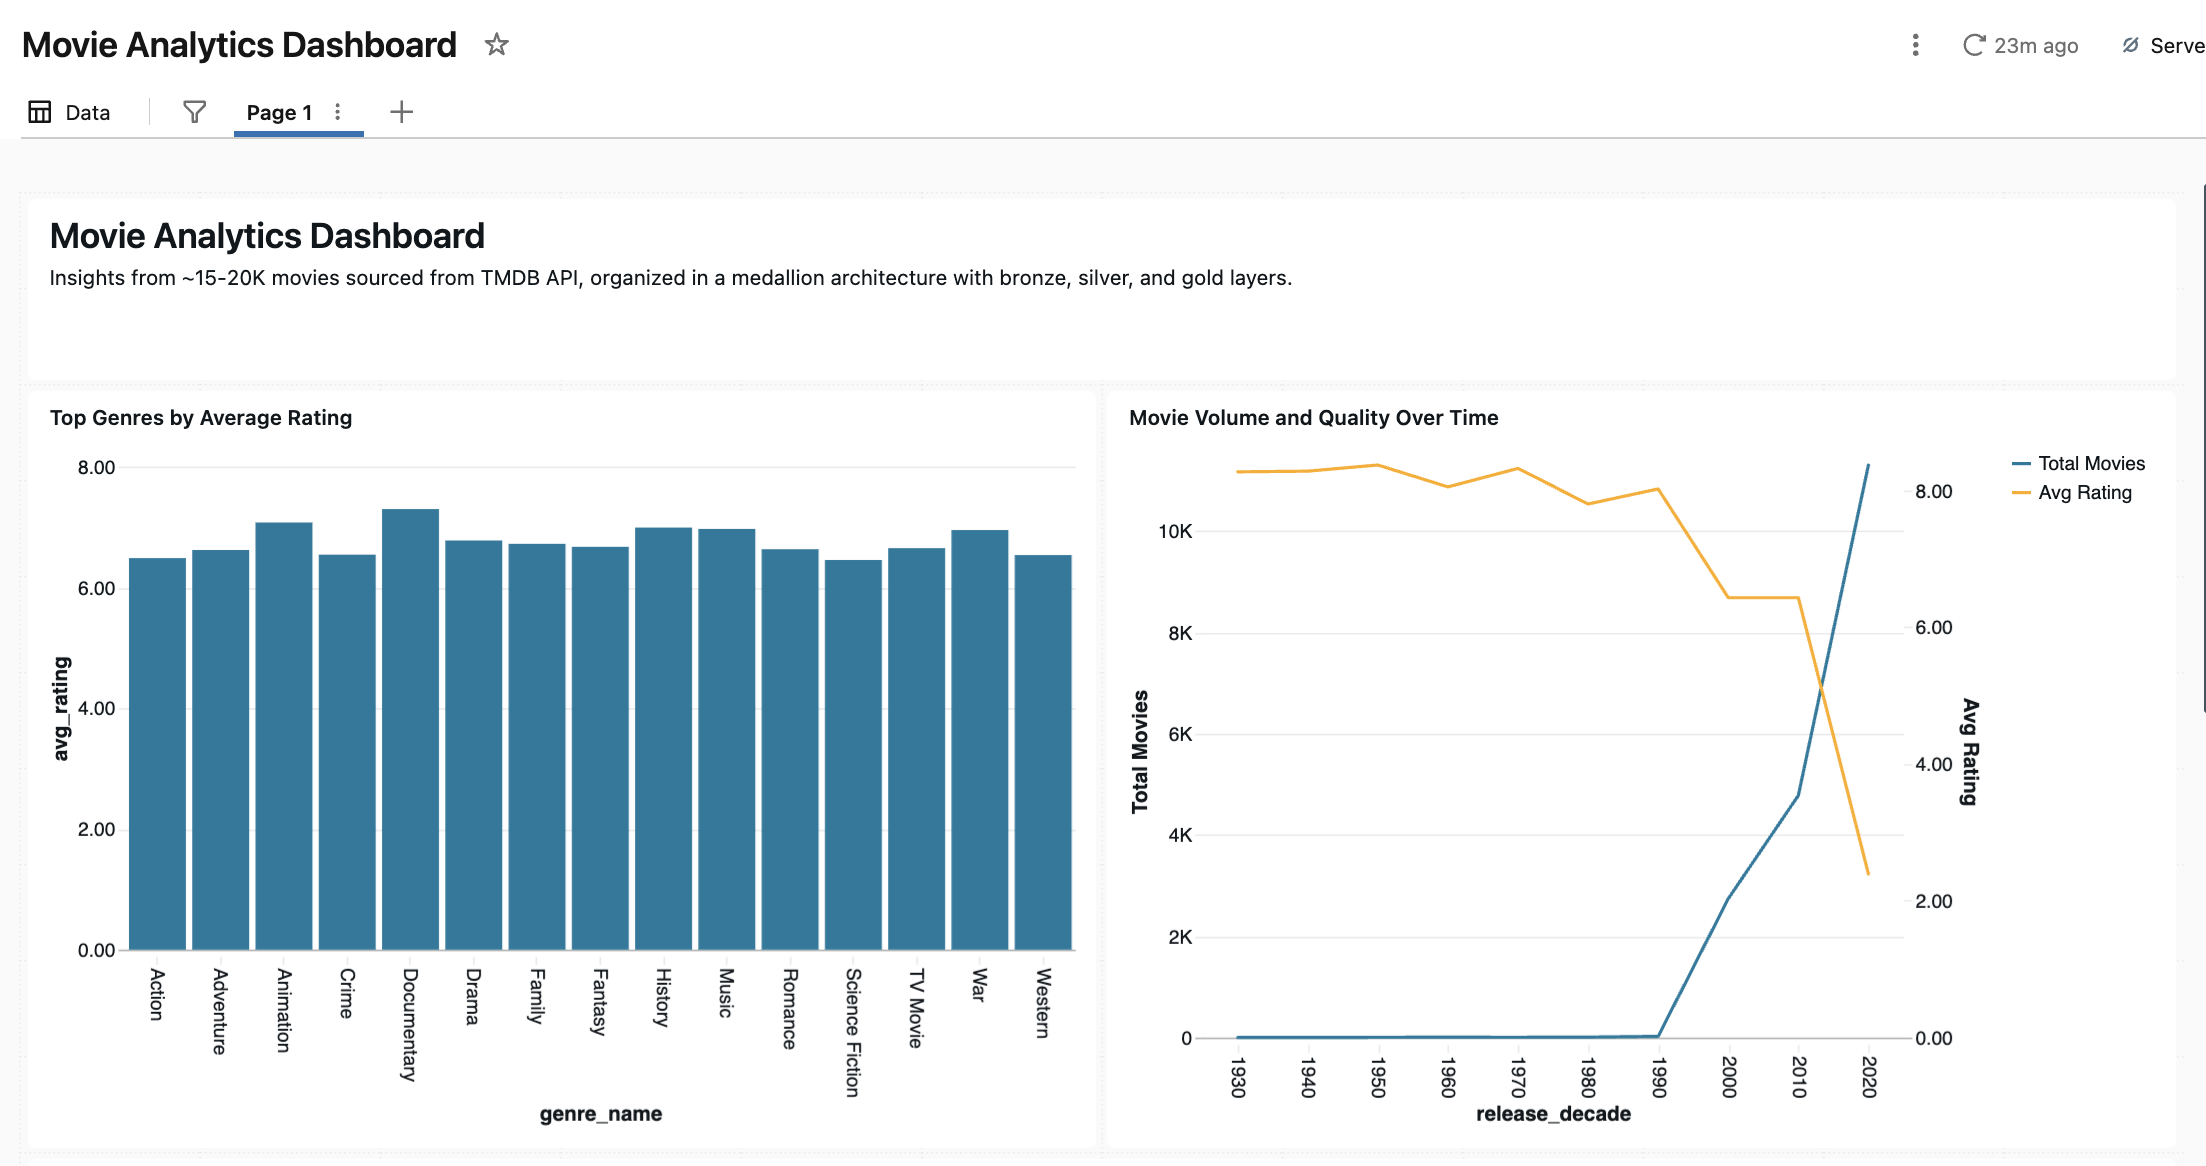The height and width of the screenshot is (1166, 2206).
Task: Click Movie Volume and Quality Over Time title
Action: (1313, 418)
